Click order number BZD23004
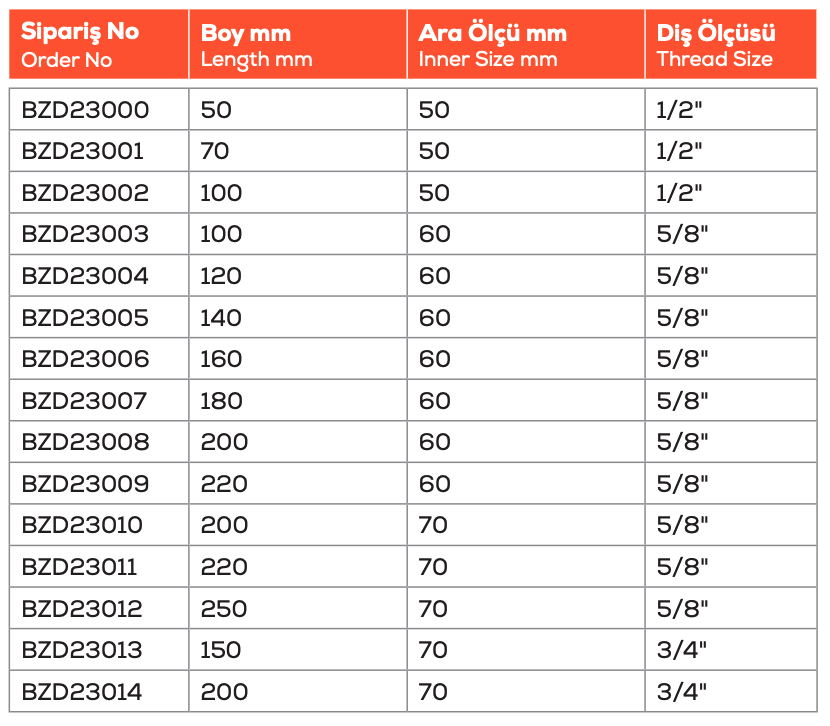 [85, 276]
